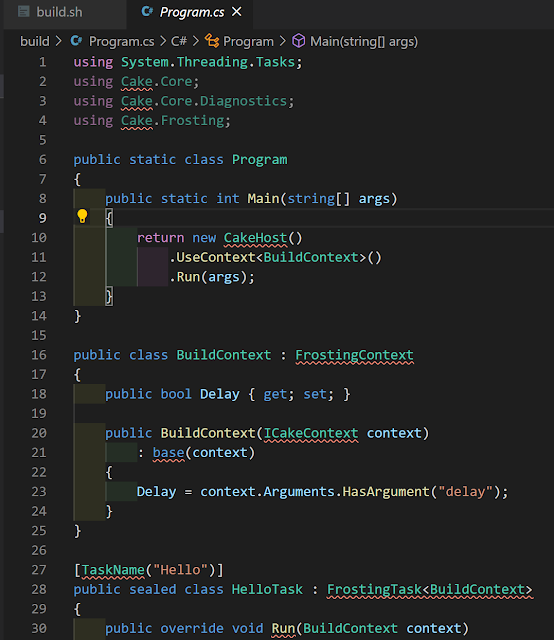Select the Program.cs editor tab

[x=192, y=12]
